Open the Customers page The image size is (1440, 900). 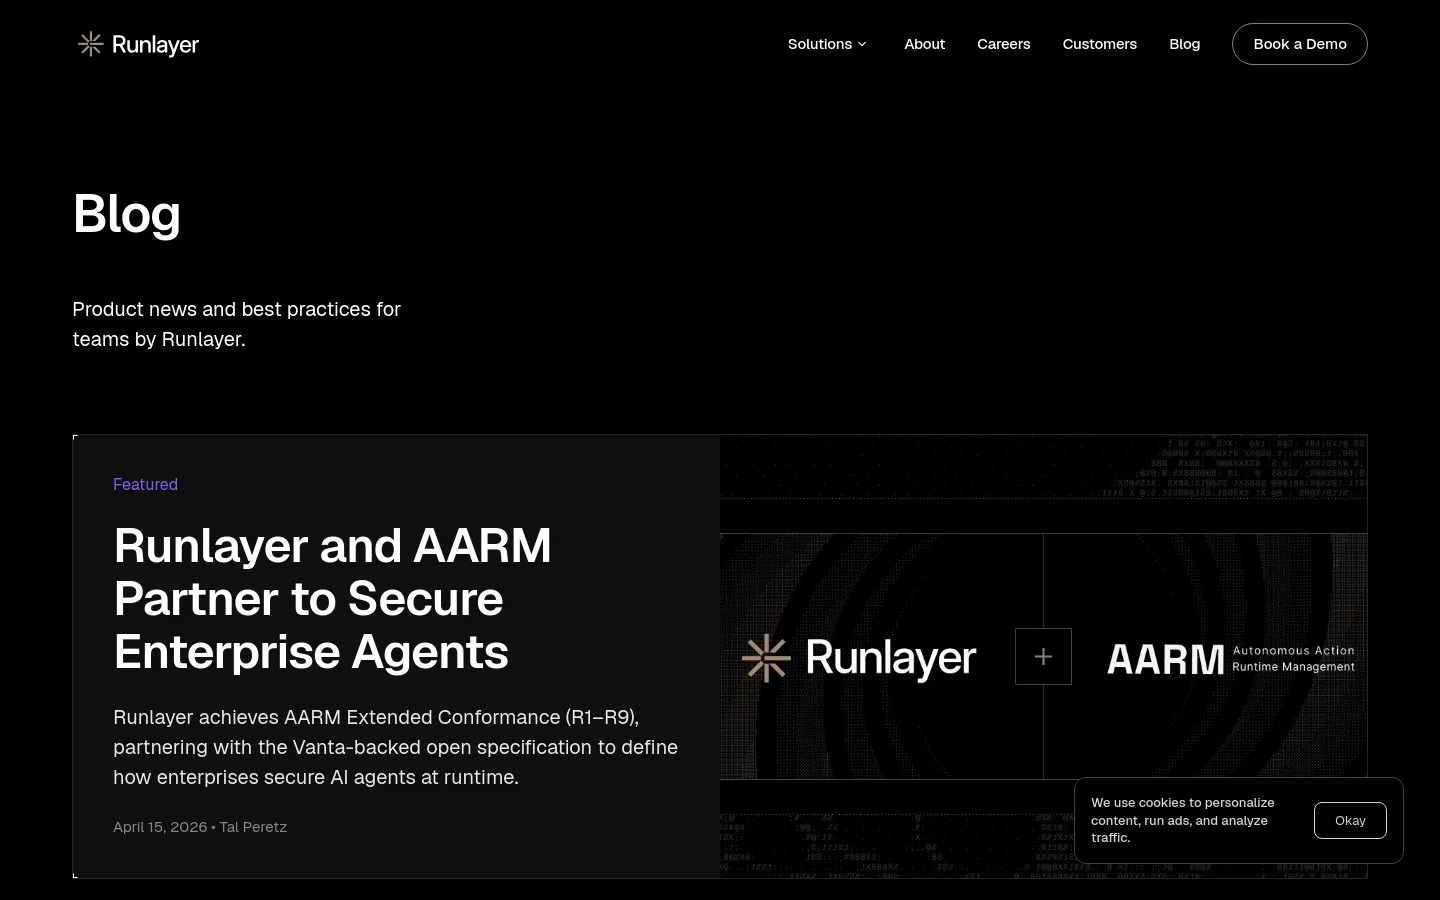[1099, 44]
